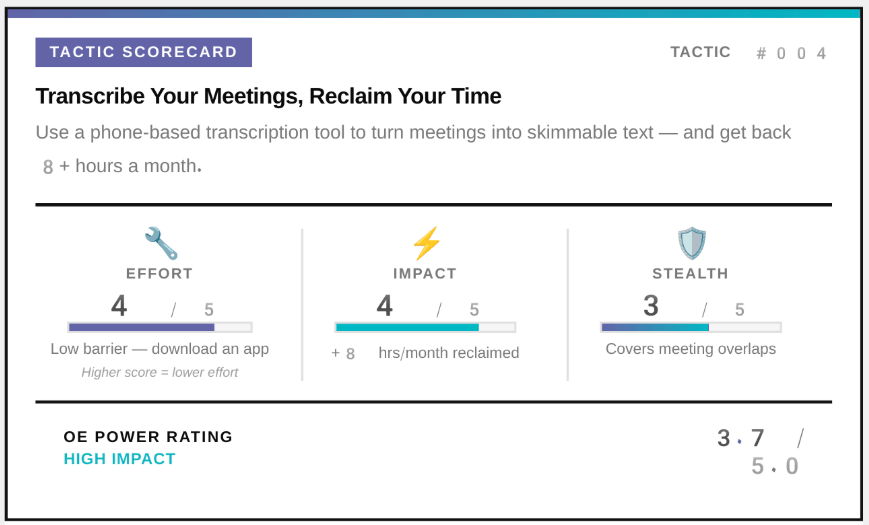The image size is (869, 525).
Task: Select the Tactic #004 label
Action: tap(748, 53)
